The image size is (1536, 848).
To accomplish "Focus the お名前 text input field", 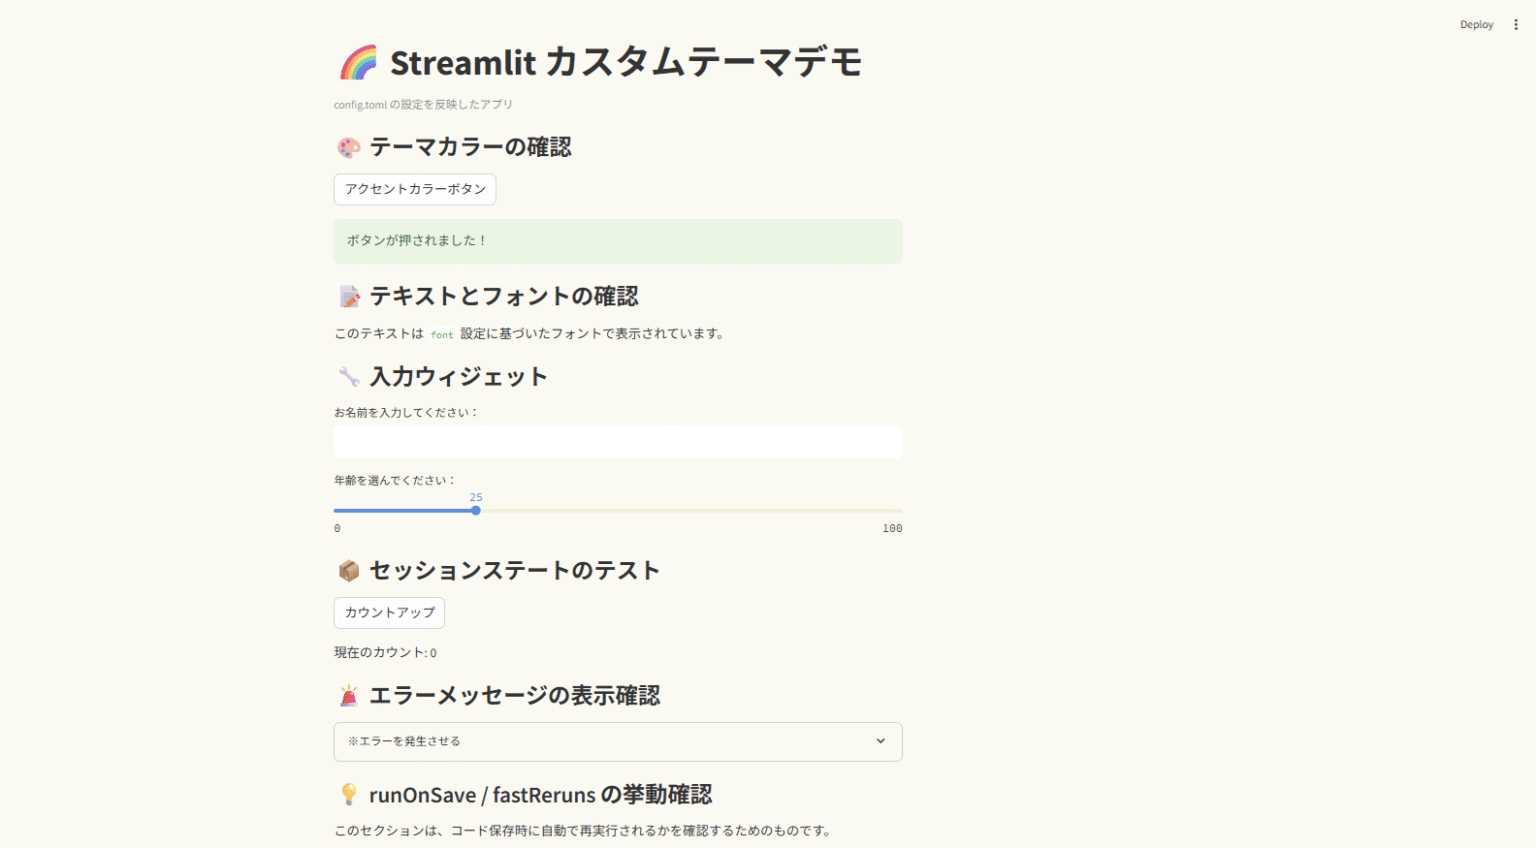I will point(617,442).
